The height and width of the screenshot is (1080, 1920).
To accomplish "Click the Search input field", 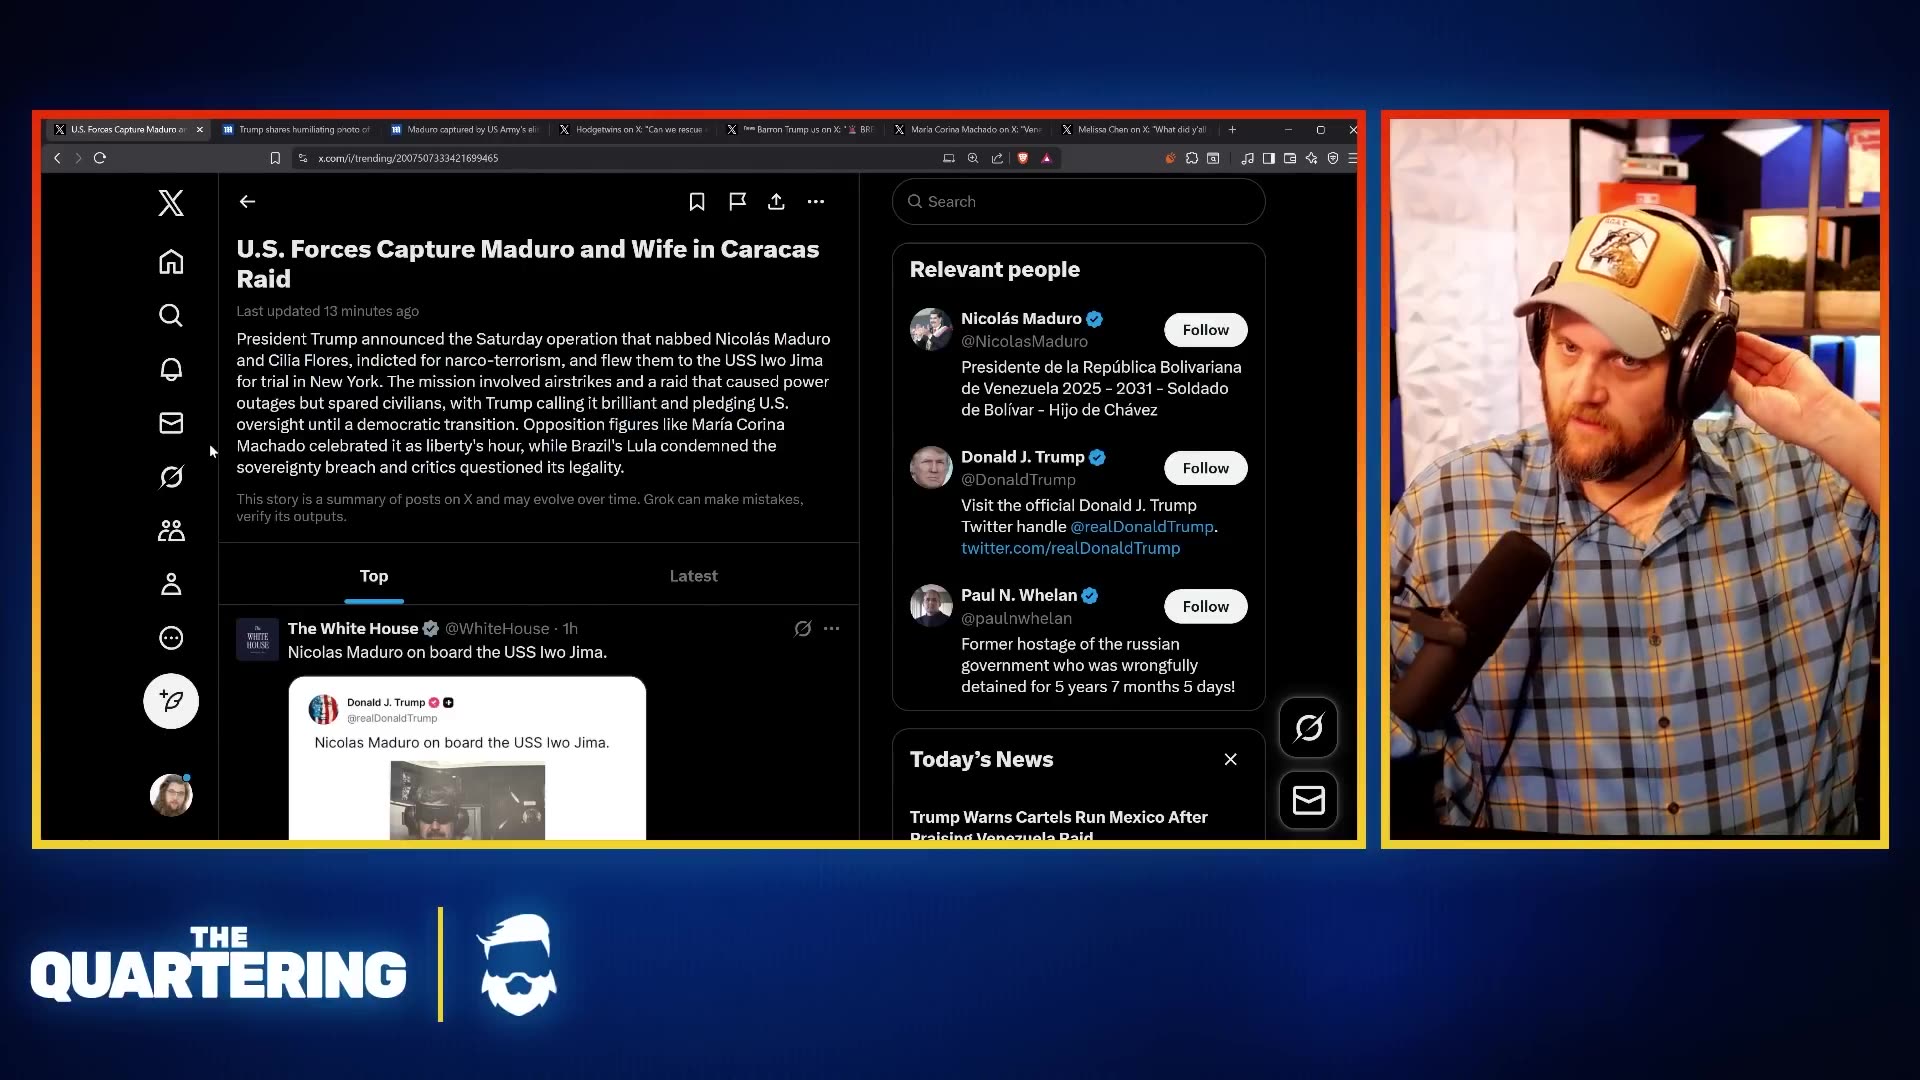I will point(1080,202).
